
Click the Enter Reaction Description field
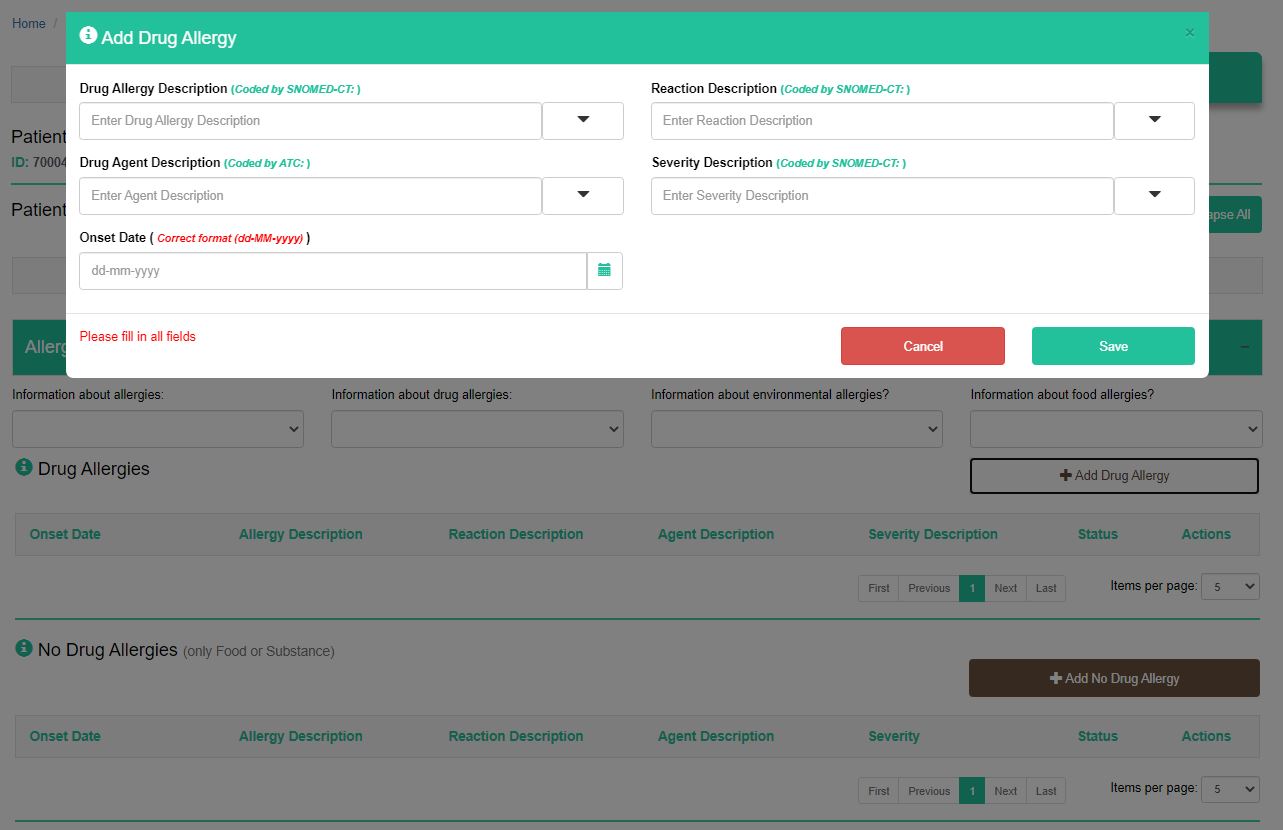coord(881,121)
